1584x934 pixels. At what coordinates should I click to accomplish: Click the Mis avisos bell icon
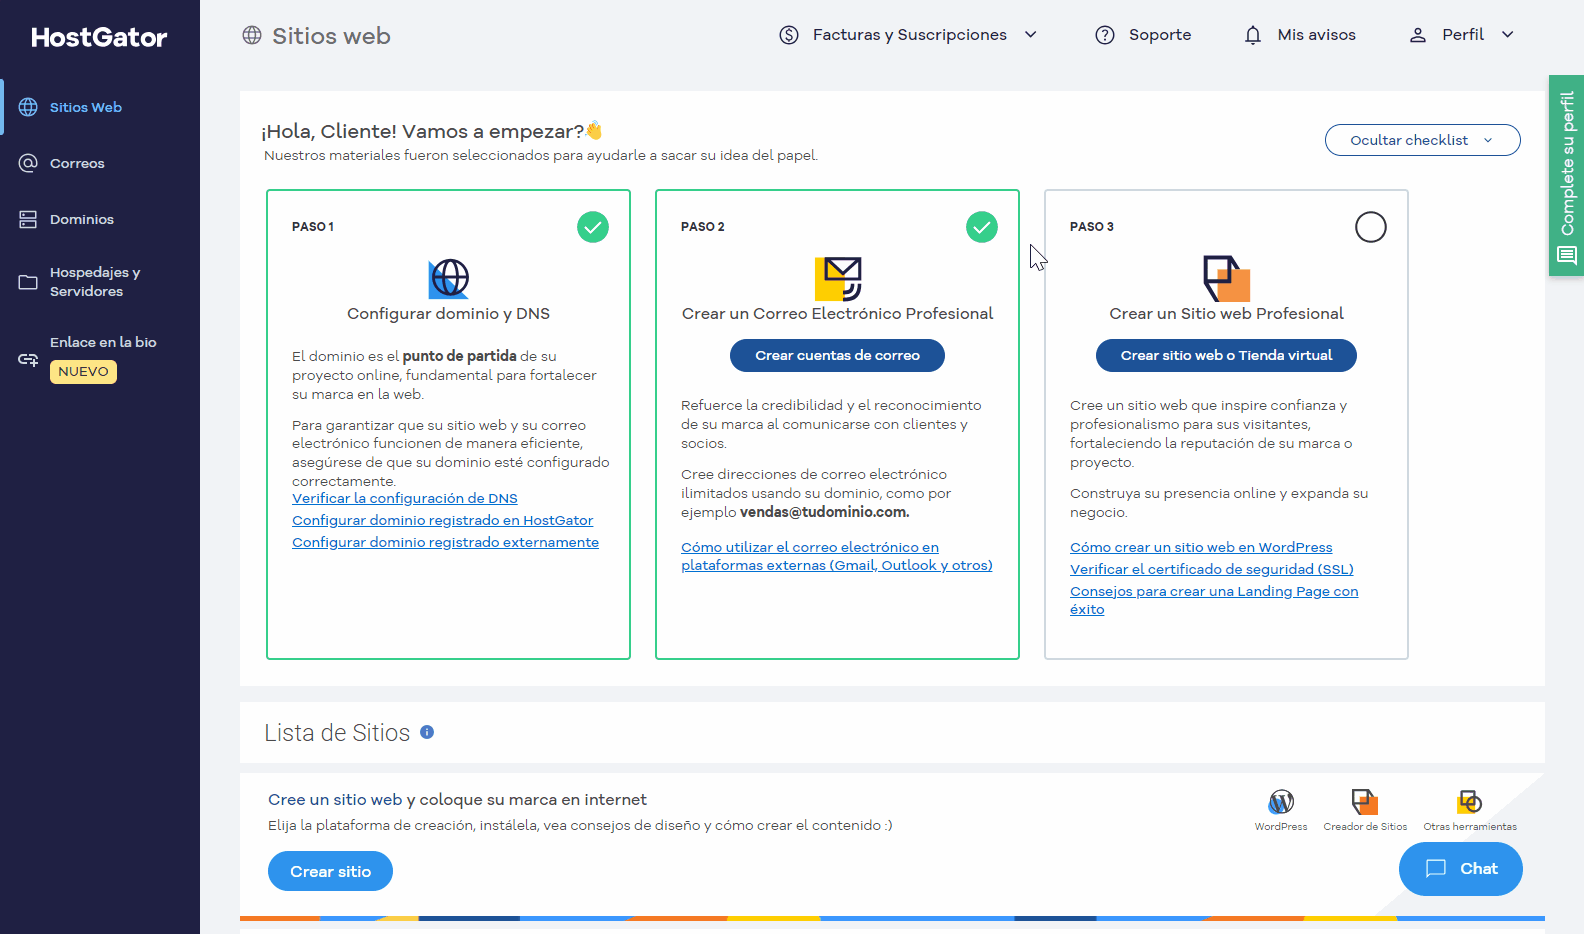[1253, 35]
